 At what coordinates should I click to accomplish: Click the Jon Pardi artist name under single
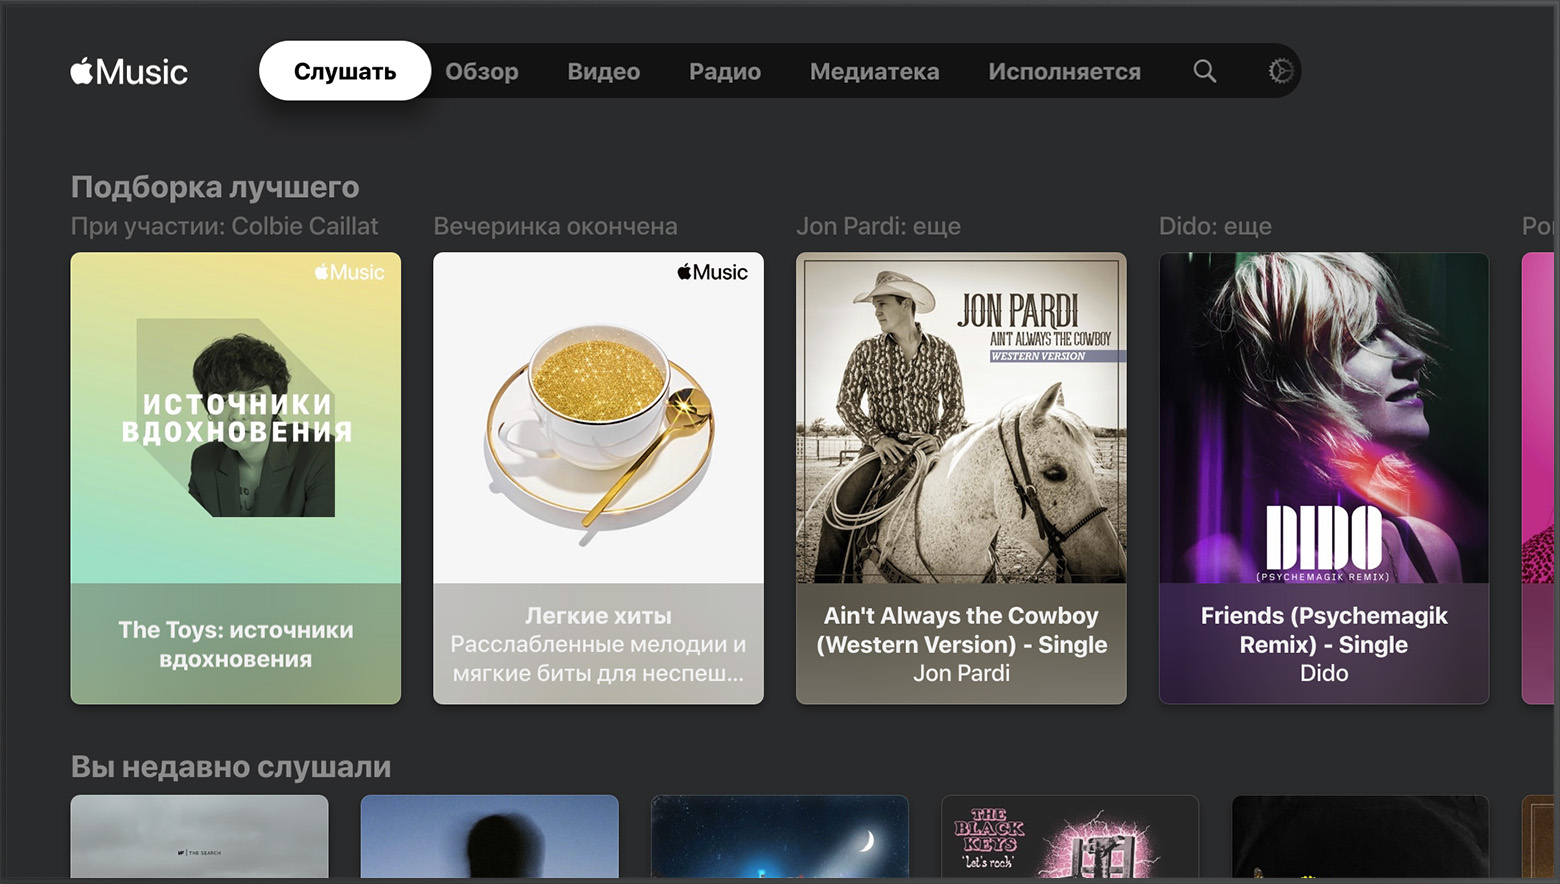coord(961,673)
